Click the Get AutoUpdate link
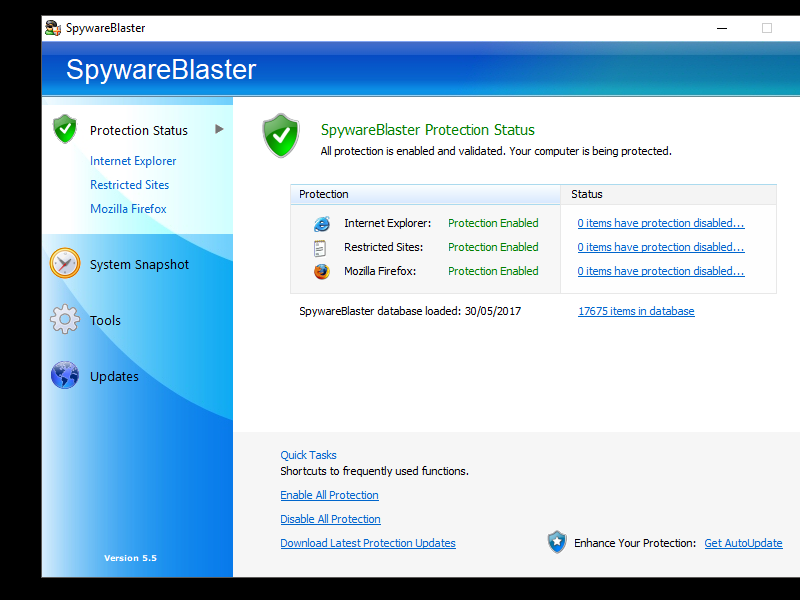 coord(743,543)
